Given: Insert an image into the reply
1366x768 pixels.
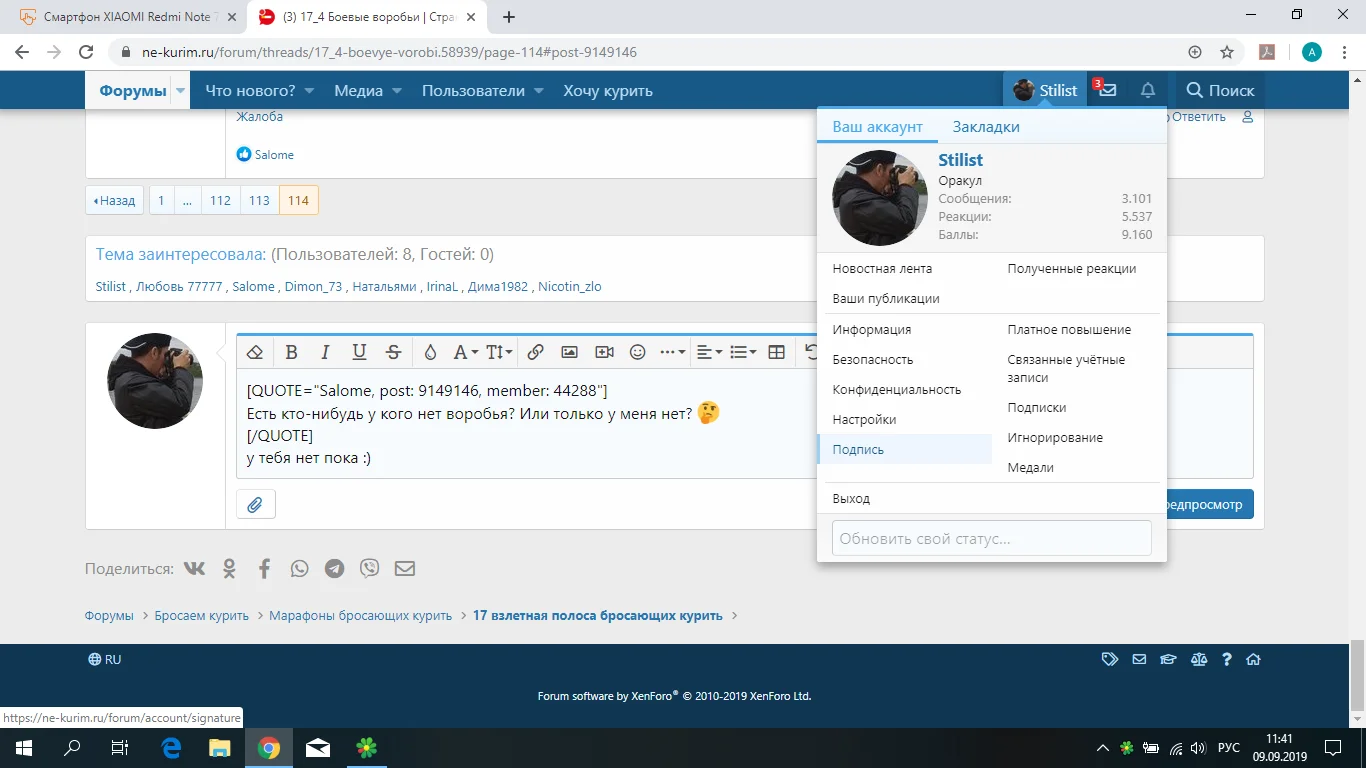Looking at the screenshot, I should click(x=569, y=352).
